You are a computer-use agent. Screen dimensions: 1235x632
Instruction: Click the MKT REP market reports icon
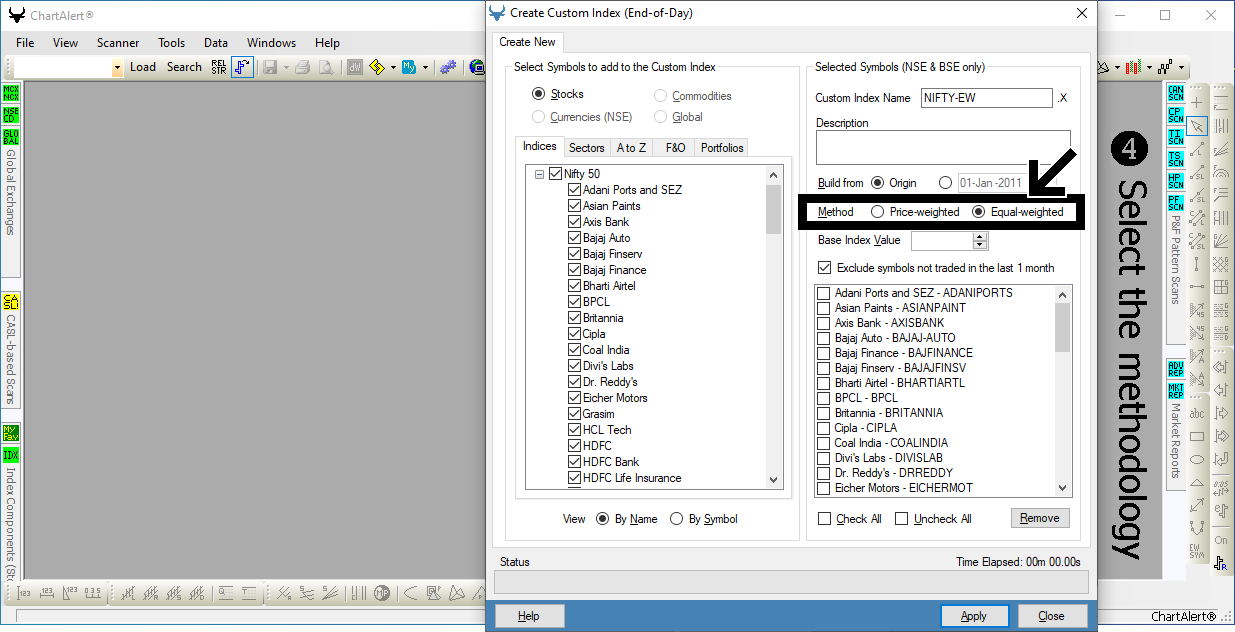(x=1175, y=390)
